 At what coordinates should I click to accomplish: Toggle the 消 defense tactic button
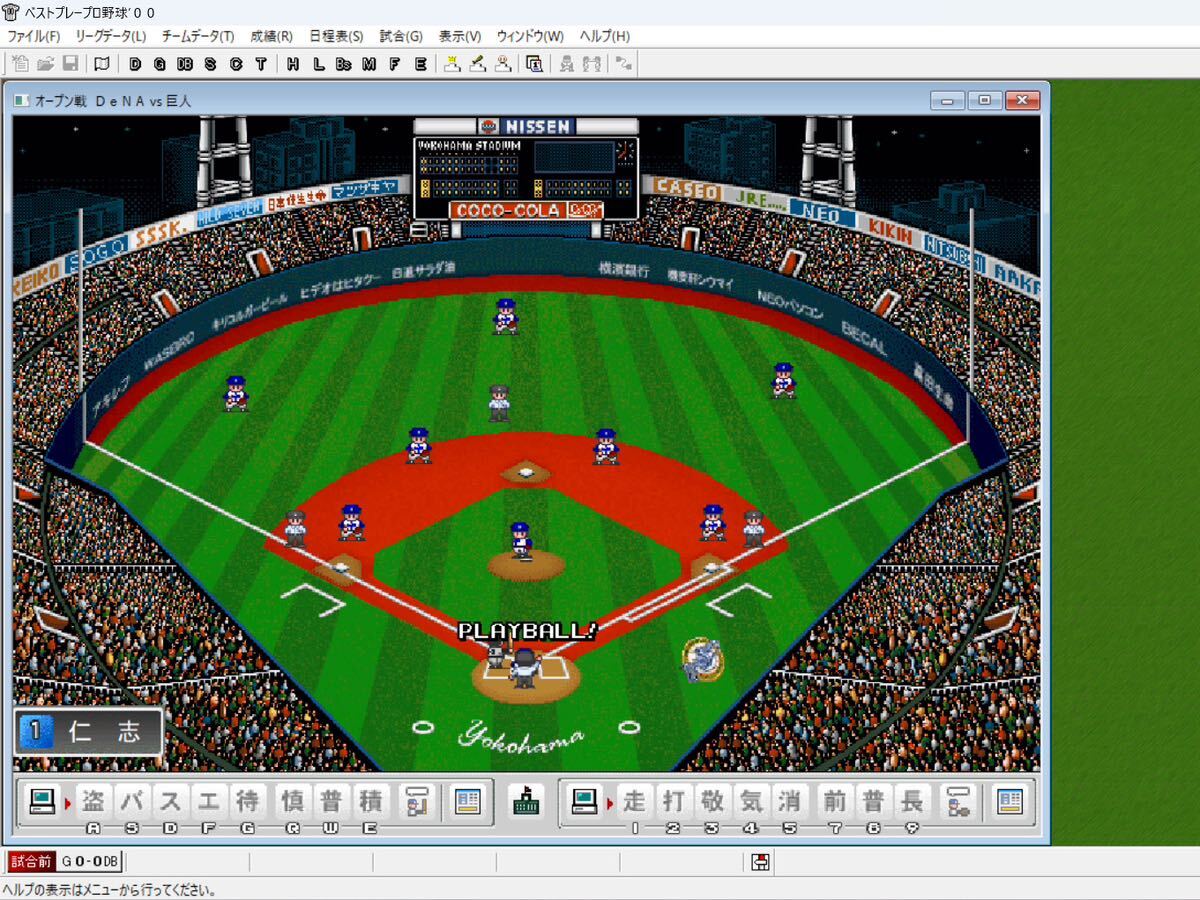pos(790,801)
